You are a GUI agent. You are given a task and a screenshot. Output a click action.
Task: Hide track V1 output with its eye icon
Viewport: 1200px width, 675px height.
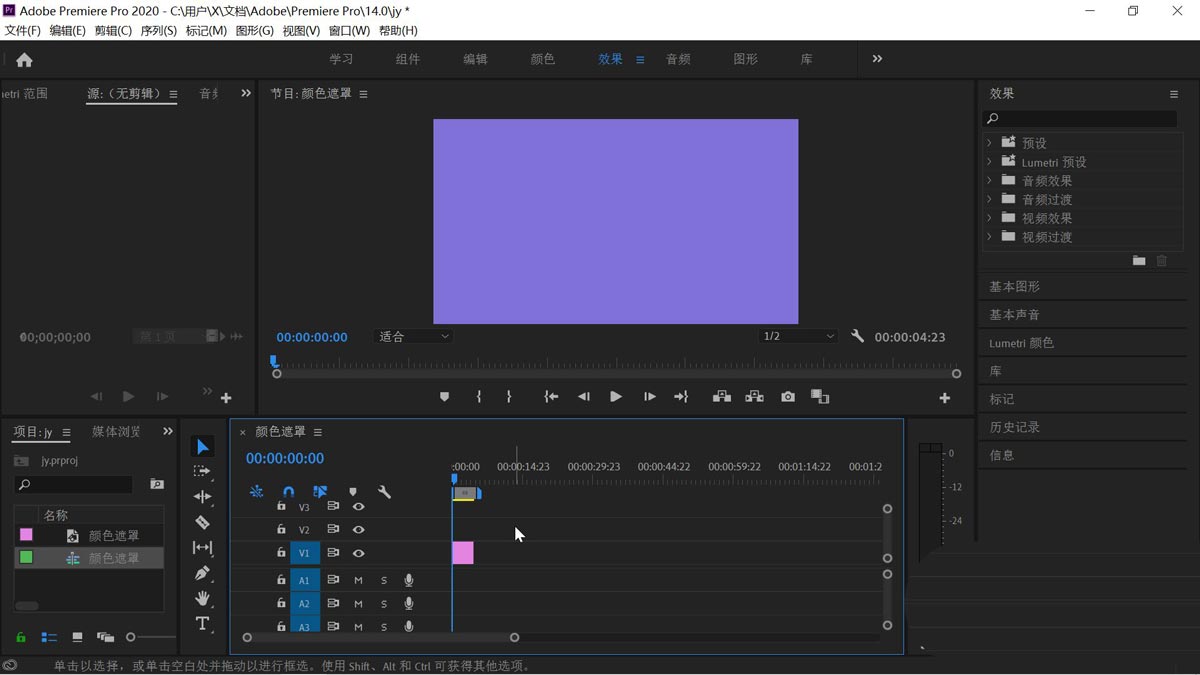[x=359, y=553]
